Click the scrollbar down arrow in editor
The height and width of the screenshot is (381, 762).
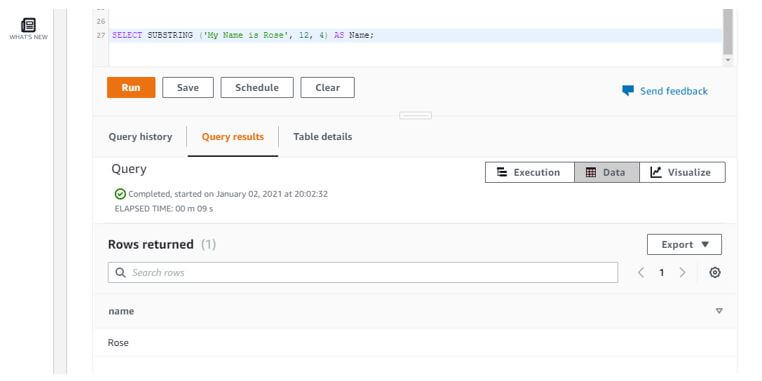[x=727, y=60]
